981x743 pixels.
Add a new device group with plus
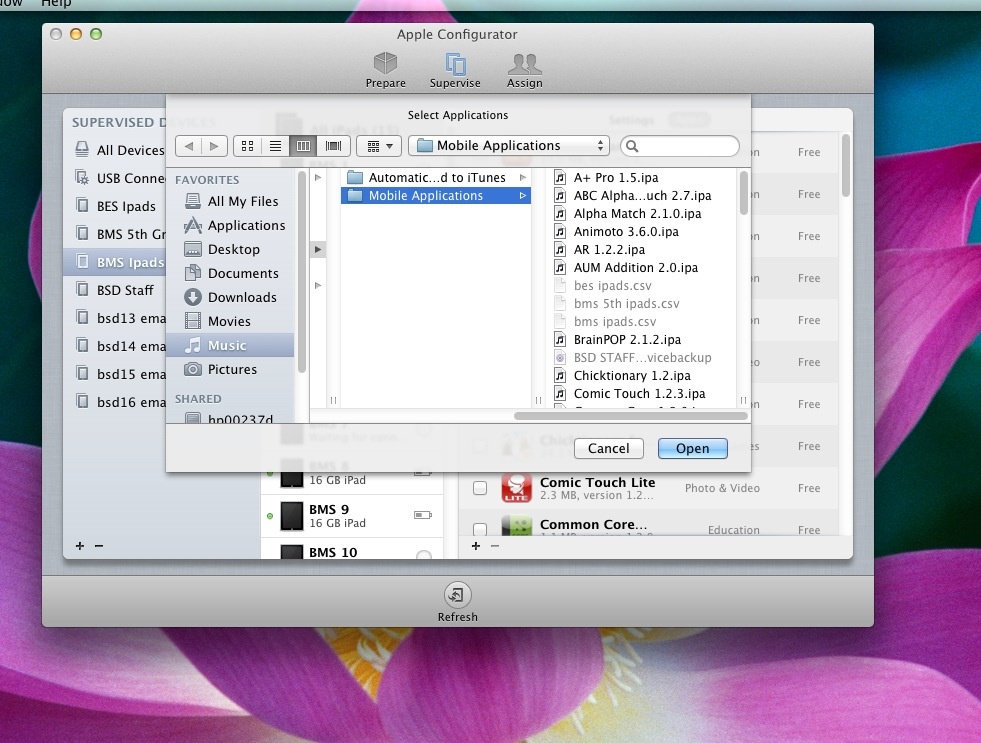[79, 546]
